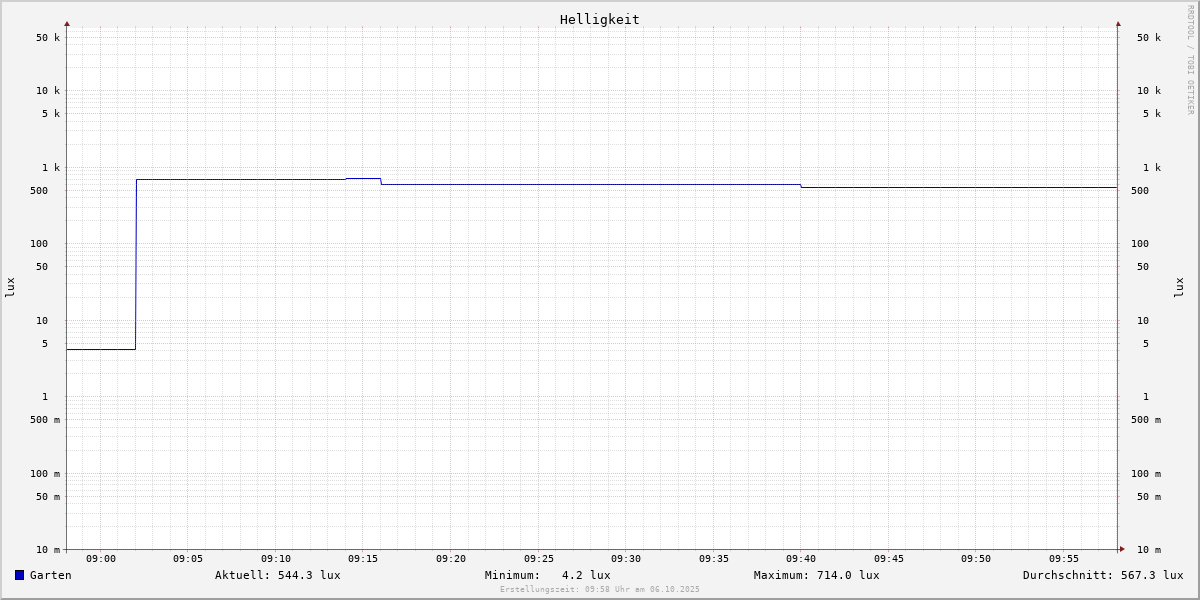Click the 09:05 time axis label
Screen dimensions: 1200x600
[x=188, y=559]
